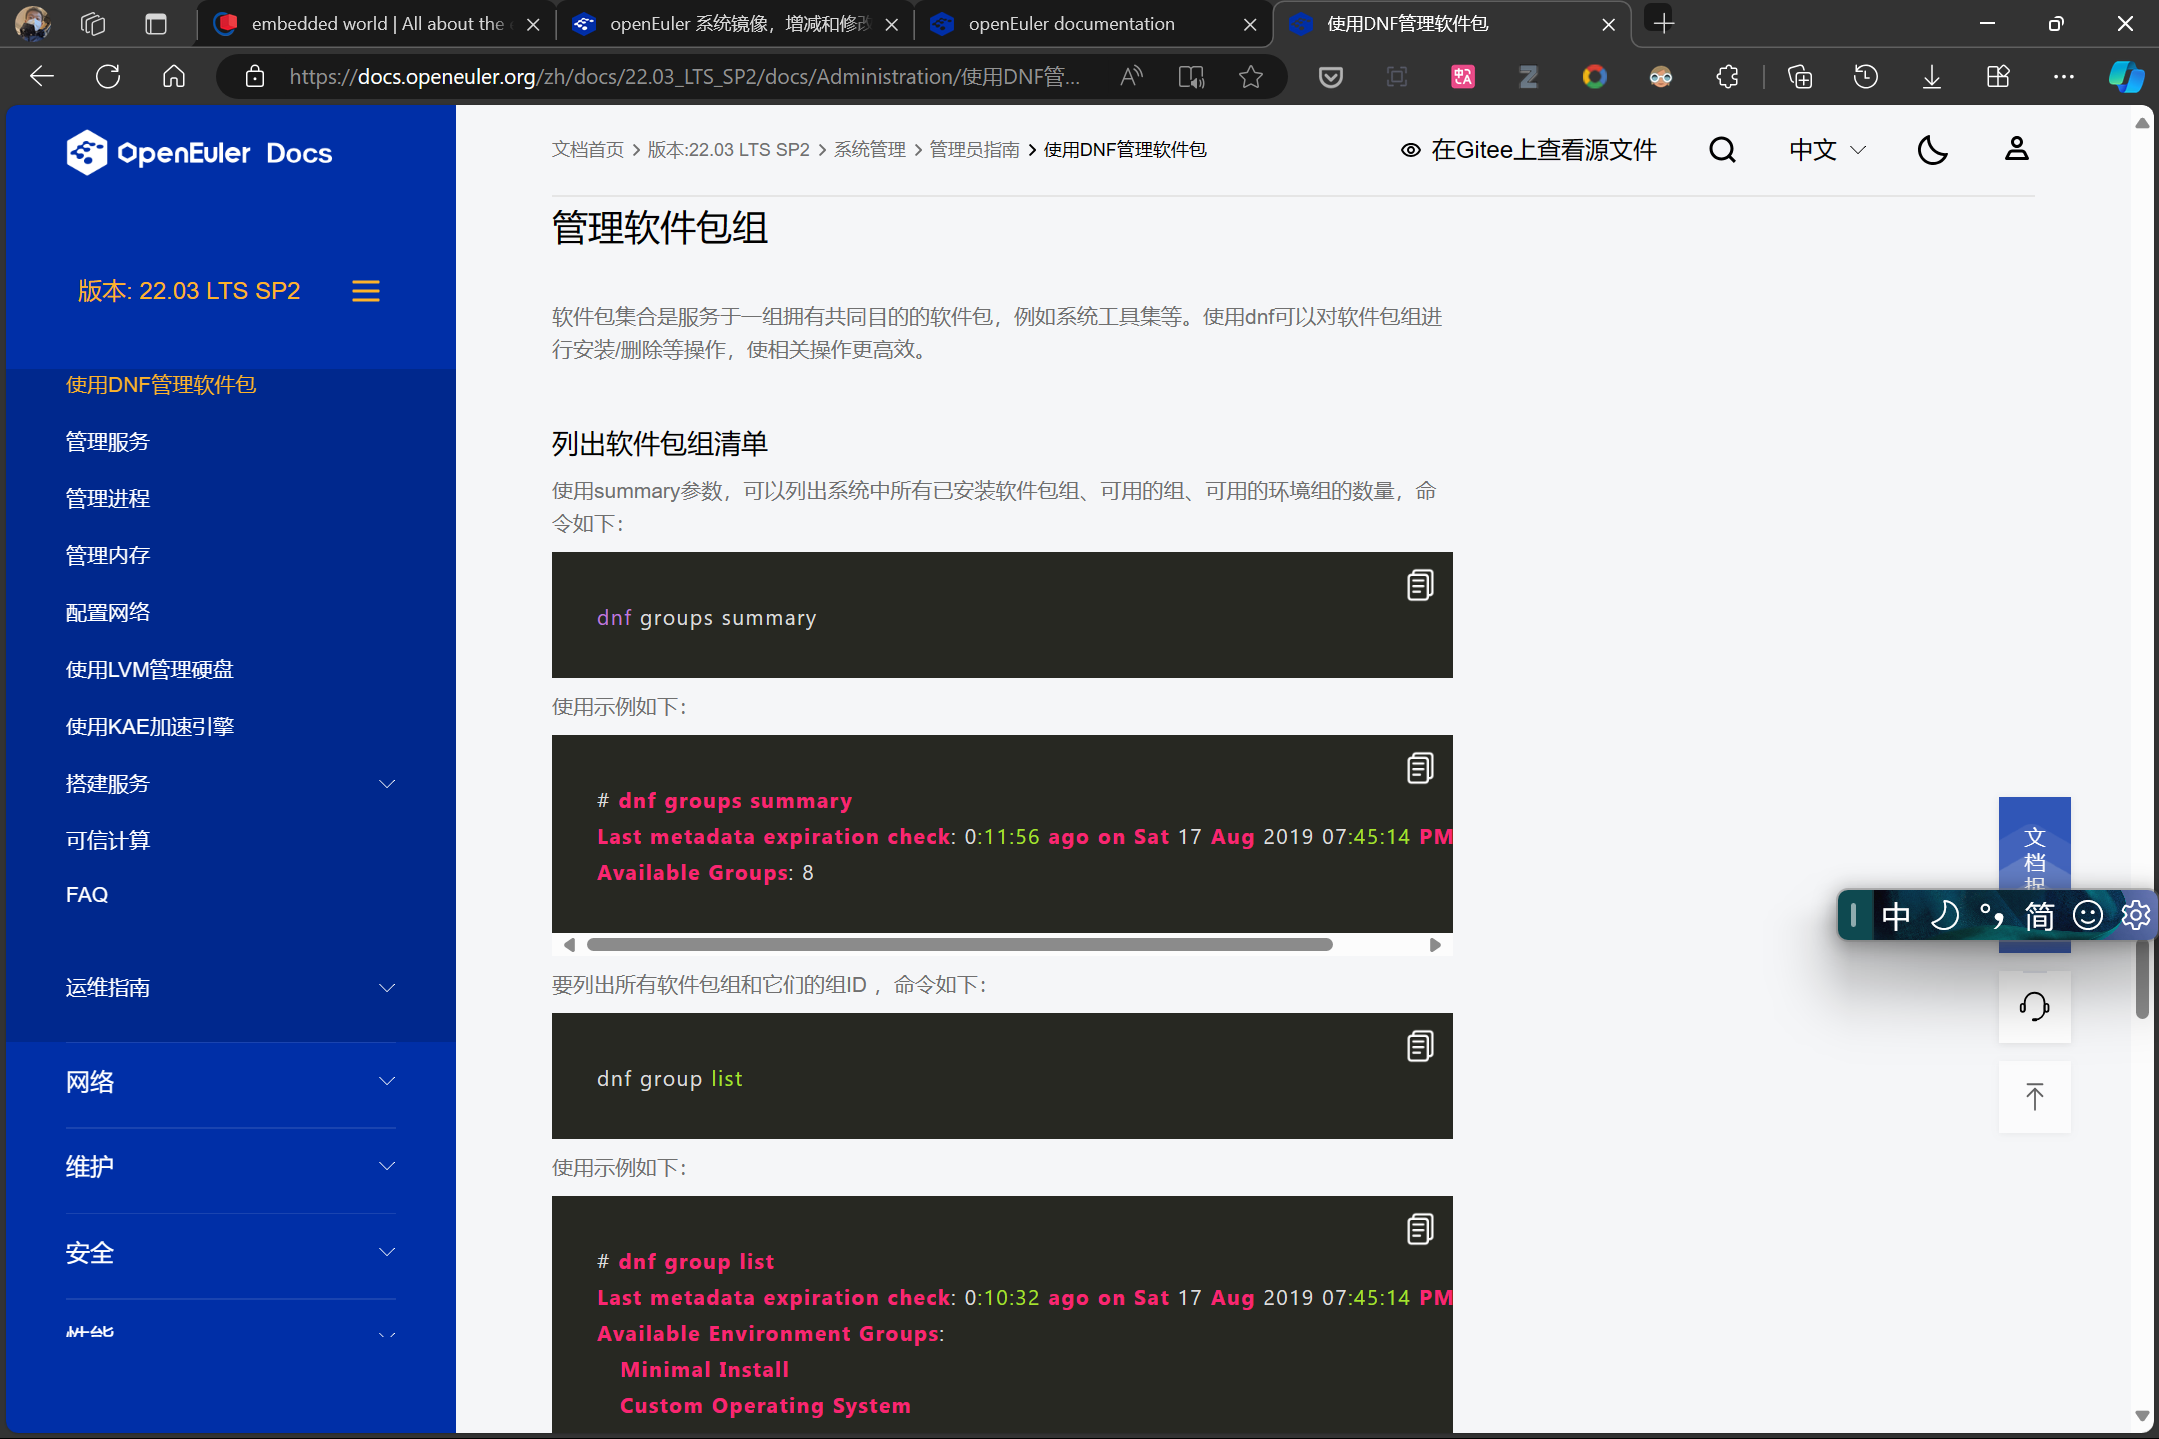Open the 管理服务 sidebar page
The image size is (2159, 1439).
[x=108, y=442]
